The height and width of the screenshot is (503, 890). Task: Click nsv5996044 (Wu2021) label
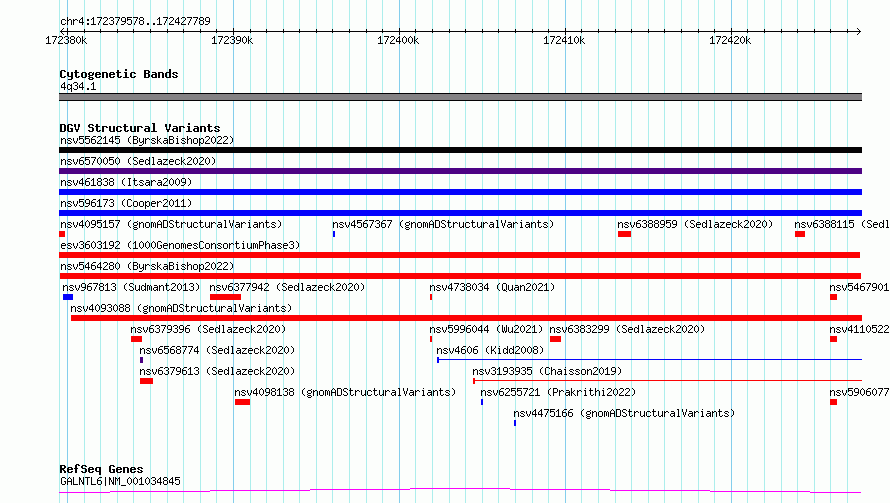486,329
